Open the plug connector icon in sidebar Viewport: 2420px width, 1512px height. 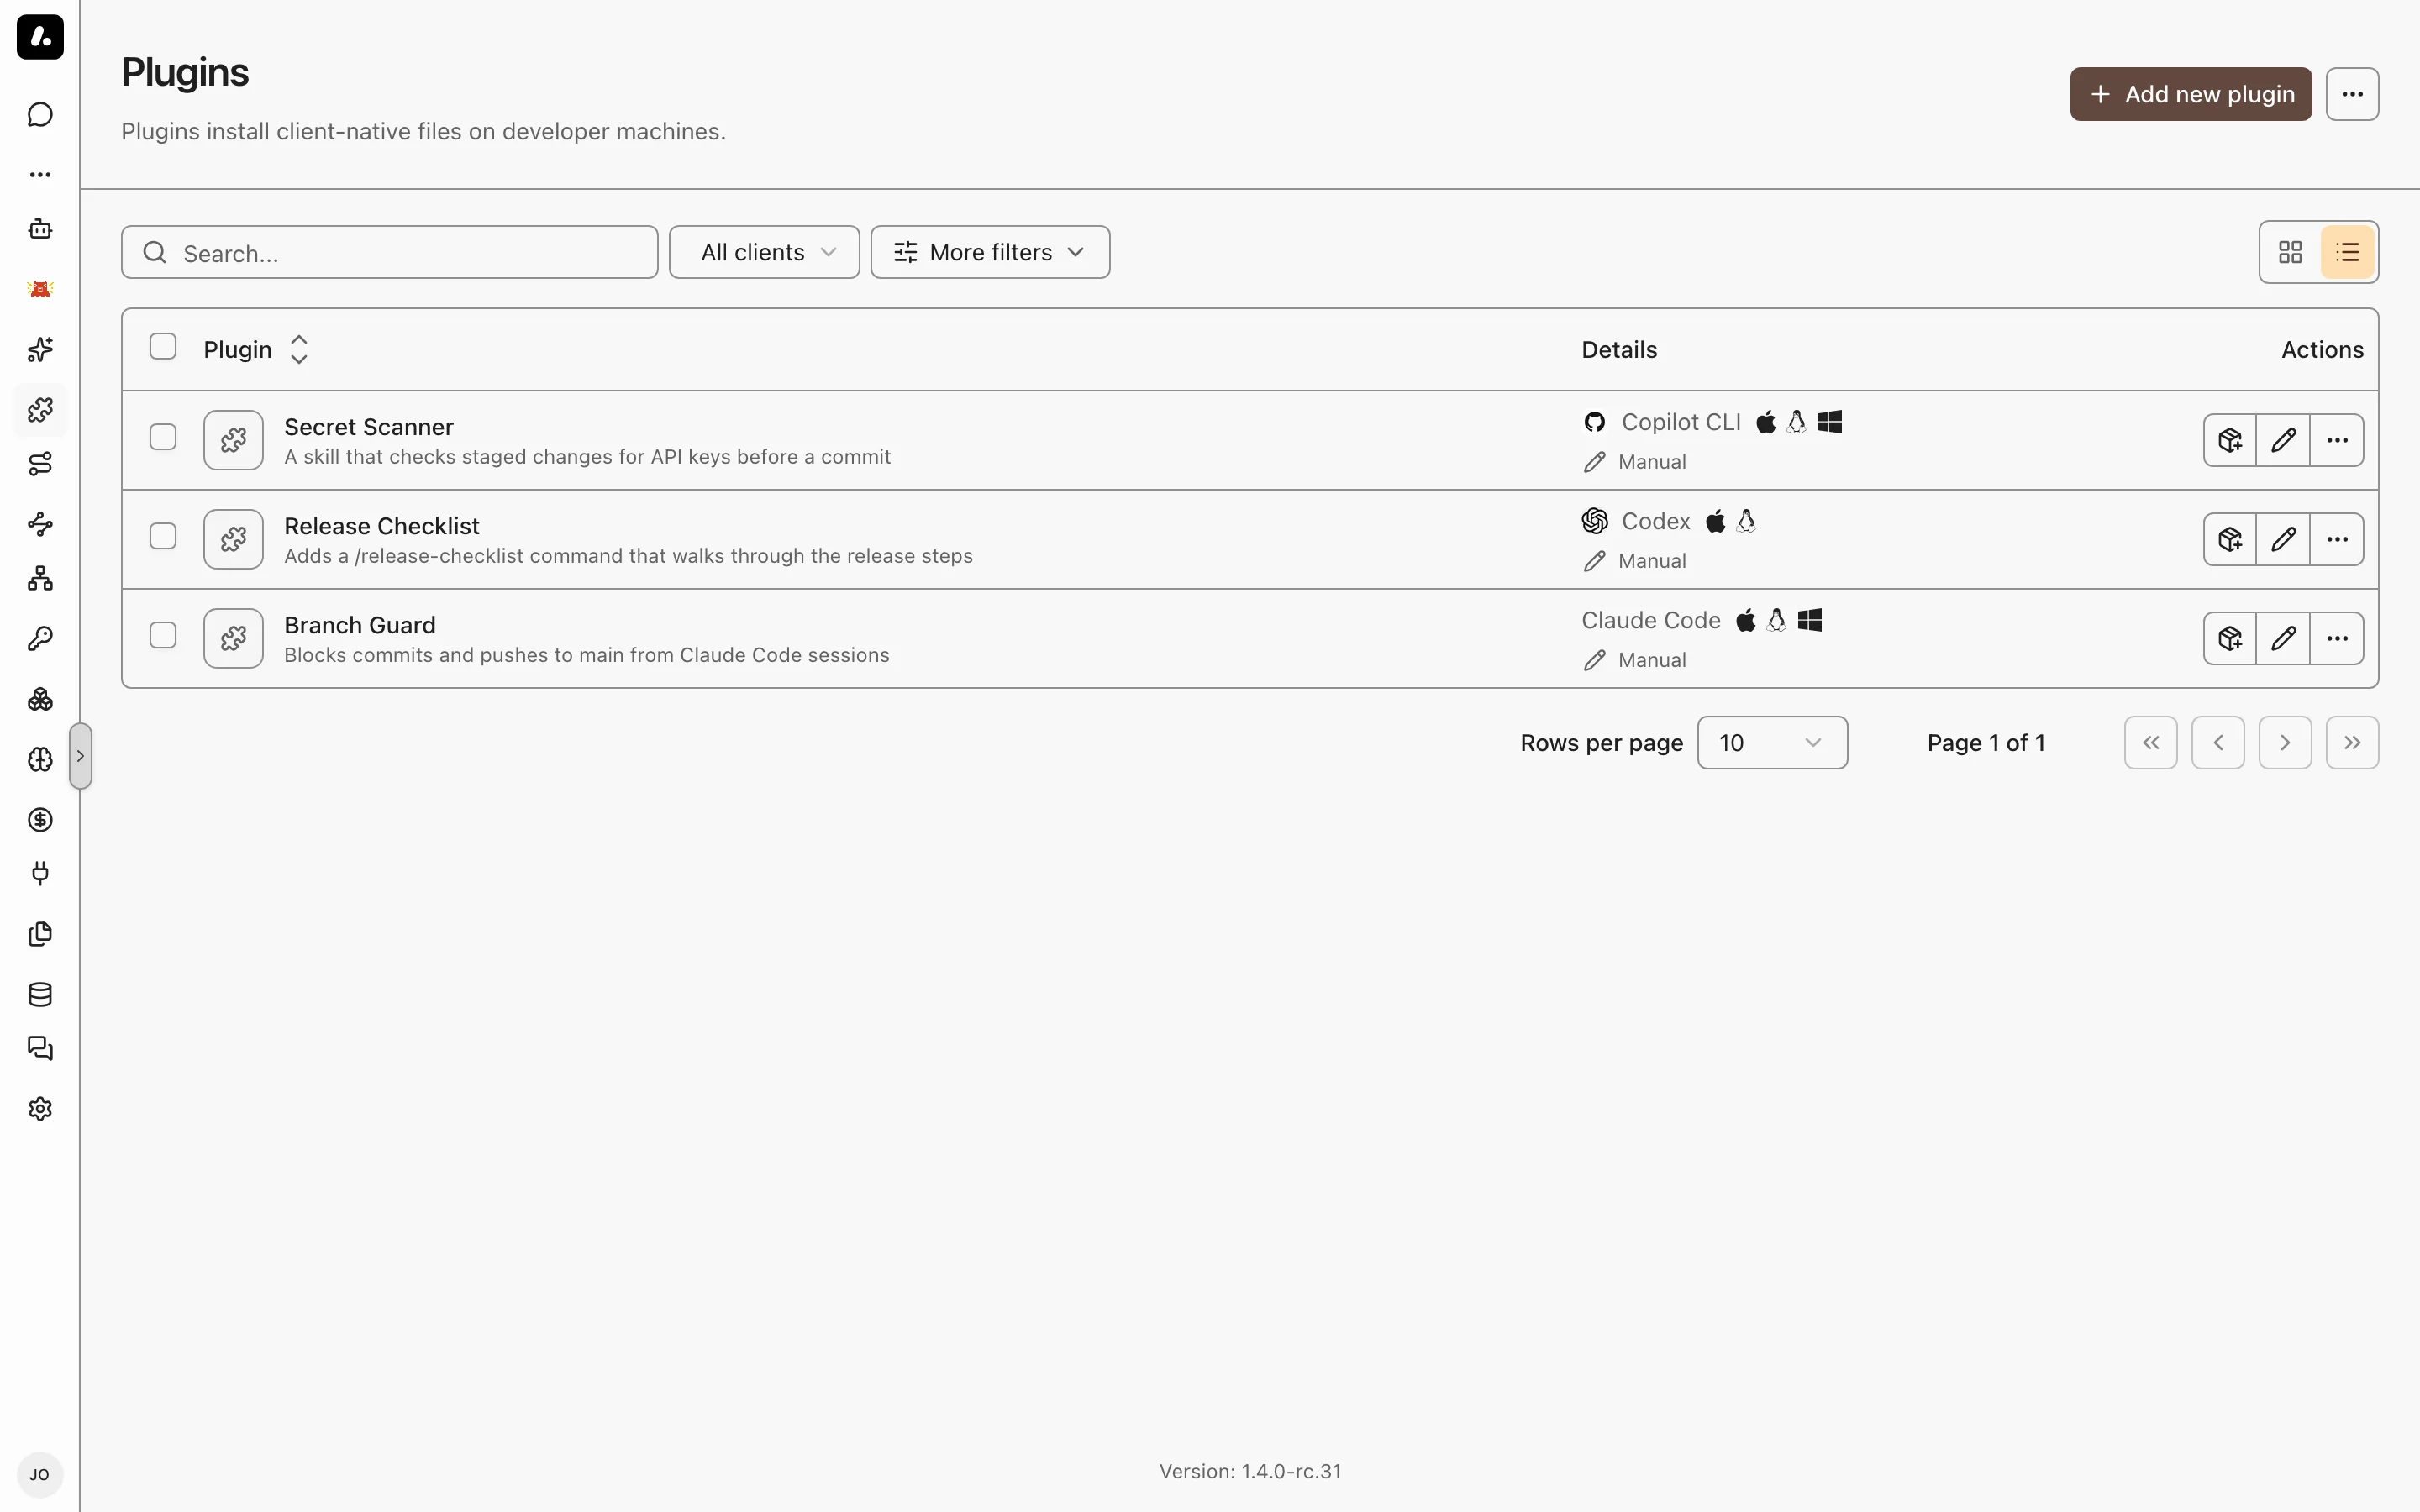pyautogui.click(x=40, y=873)
